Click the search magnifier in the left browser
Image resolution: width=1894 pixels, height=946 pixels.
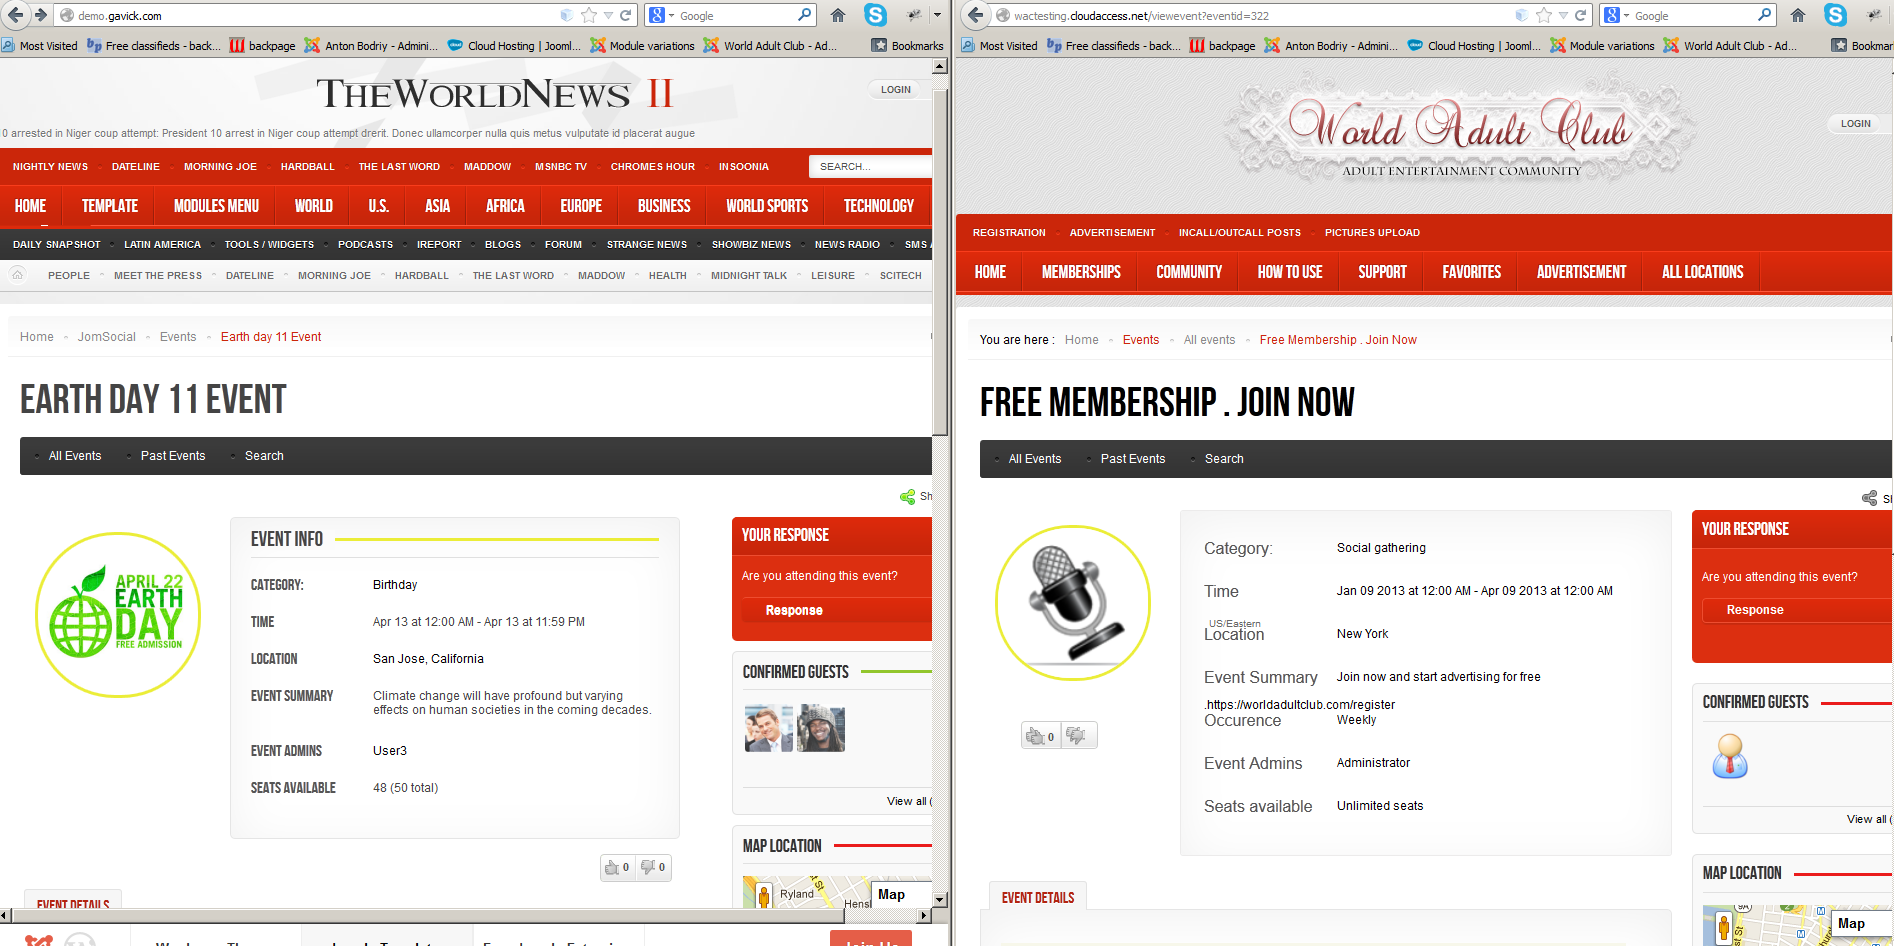(x=804, y=15)
